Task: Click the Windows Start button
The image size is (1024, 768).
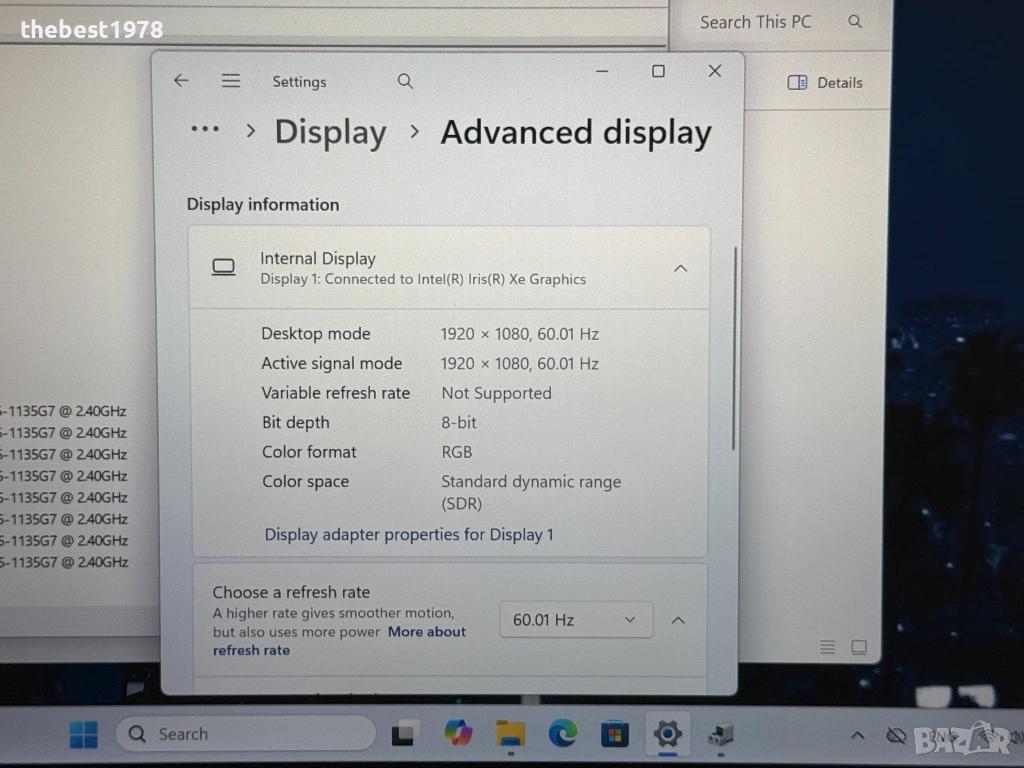Action: 84,735
